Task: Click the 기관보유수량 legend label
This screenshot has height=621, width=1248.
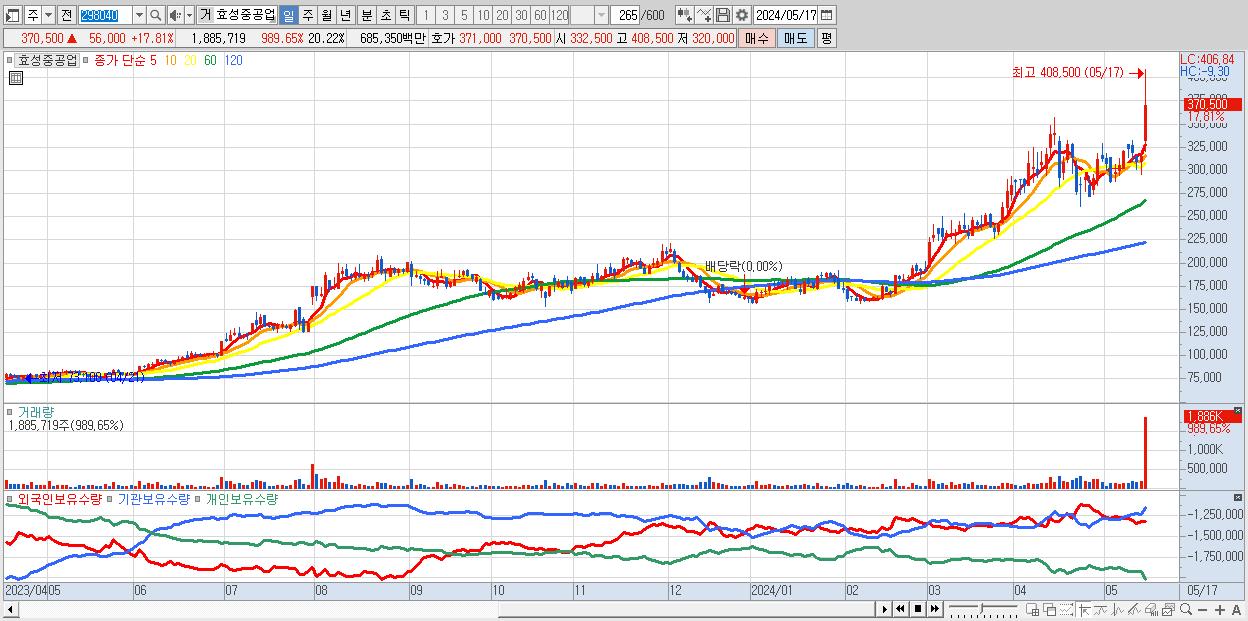Action: [x=154, y=498]
